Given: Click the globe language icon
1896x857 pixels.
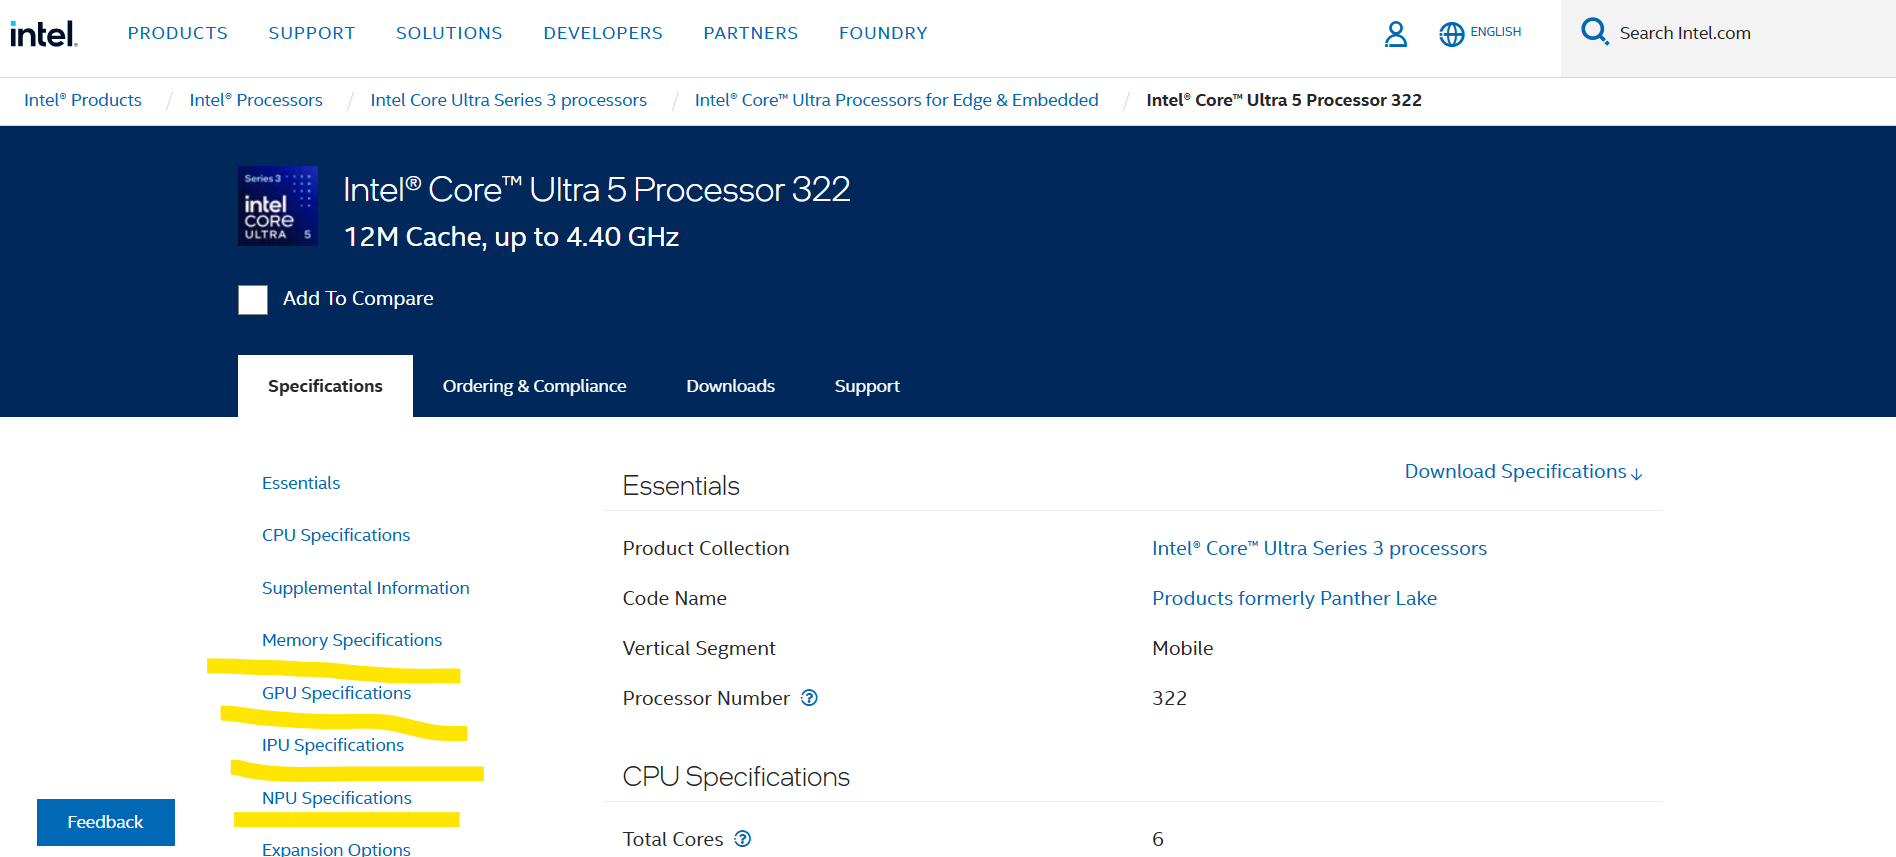Looking at the screenshot, I should pos(1451,34).
